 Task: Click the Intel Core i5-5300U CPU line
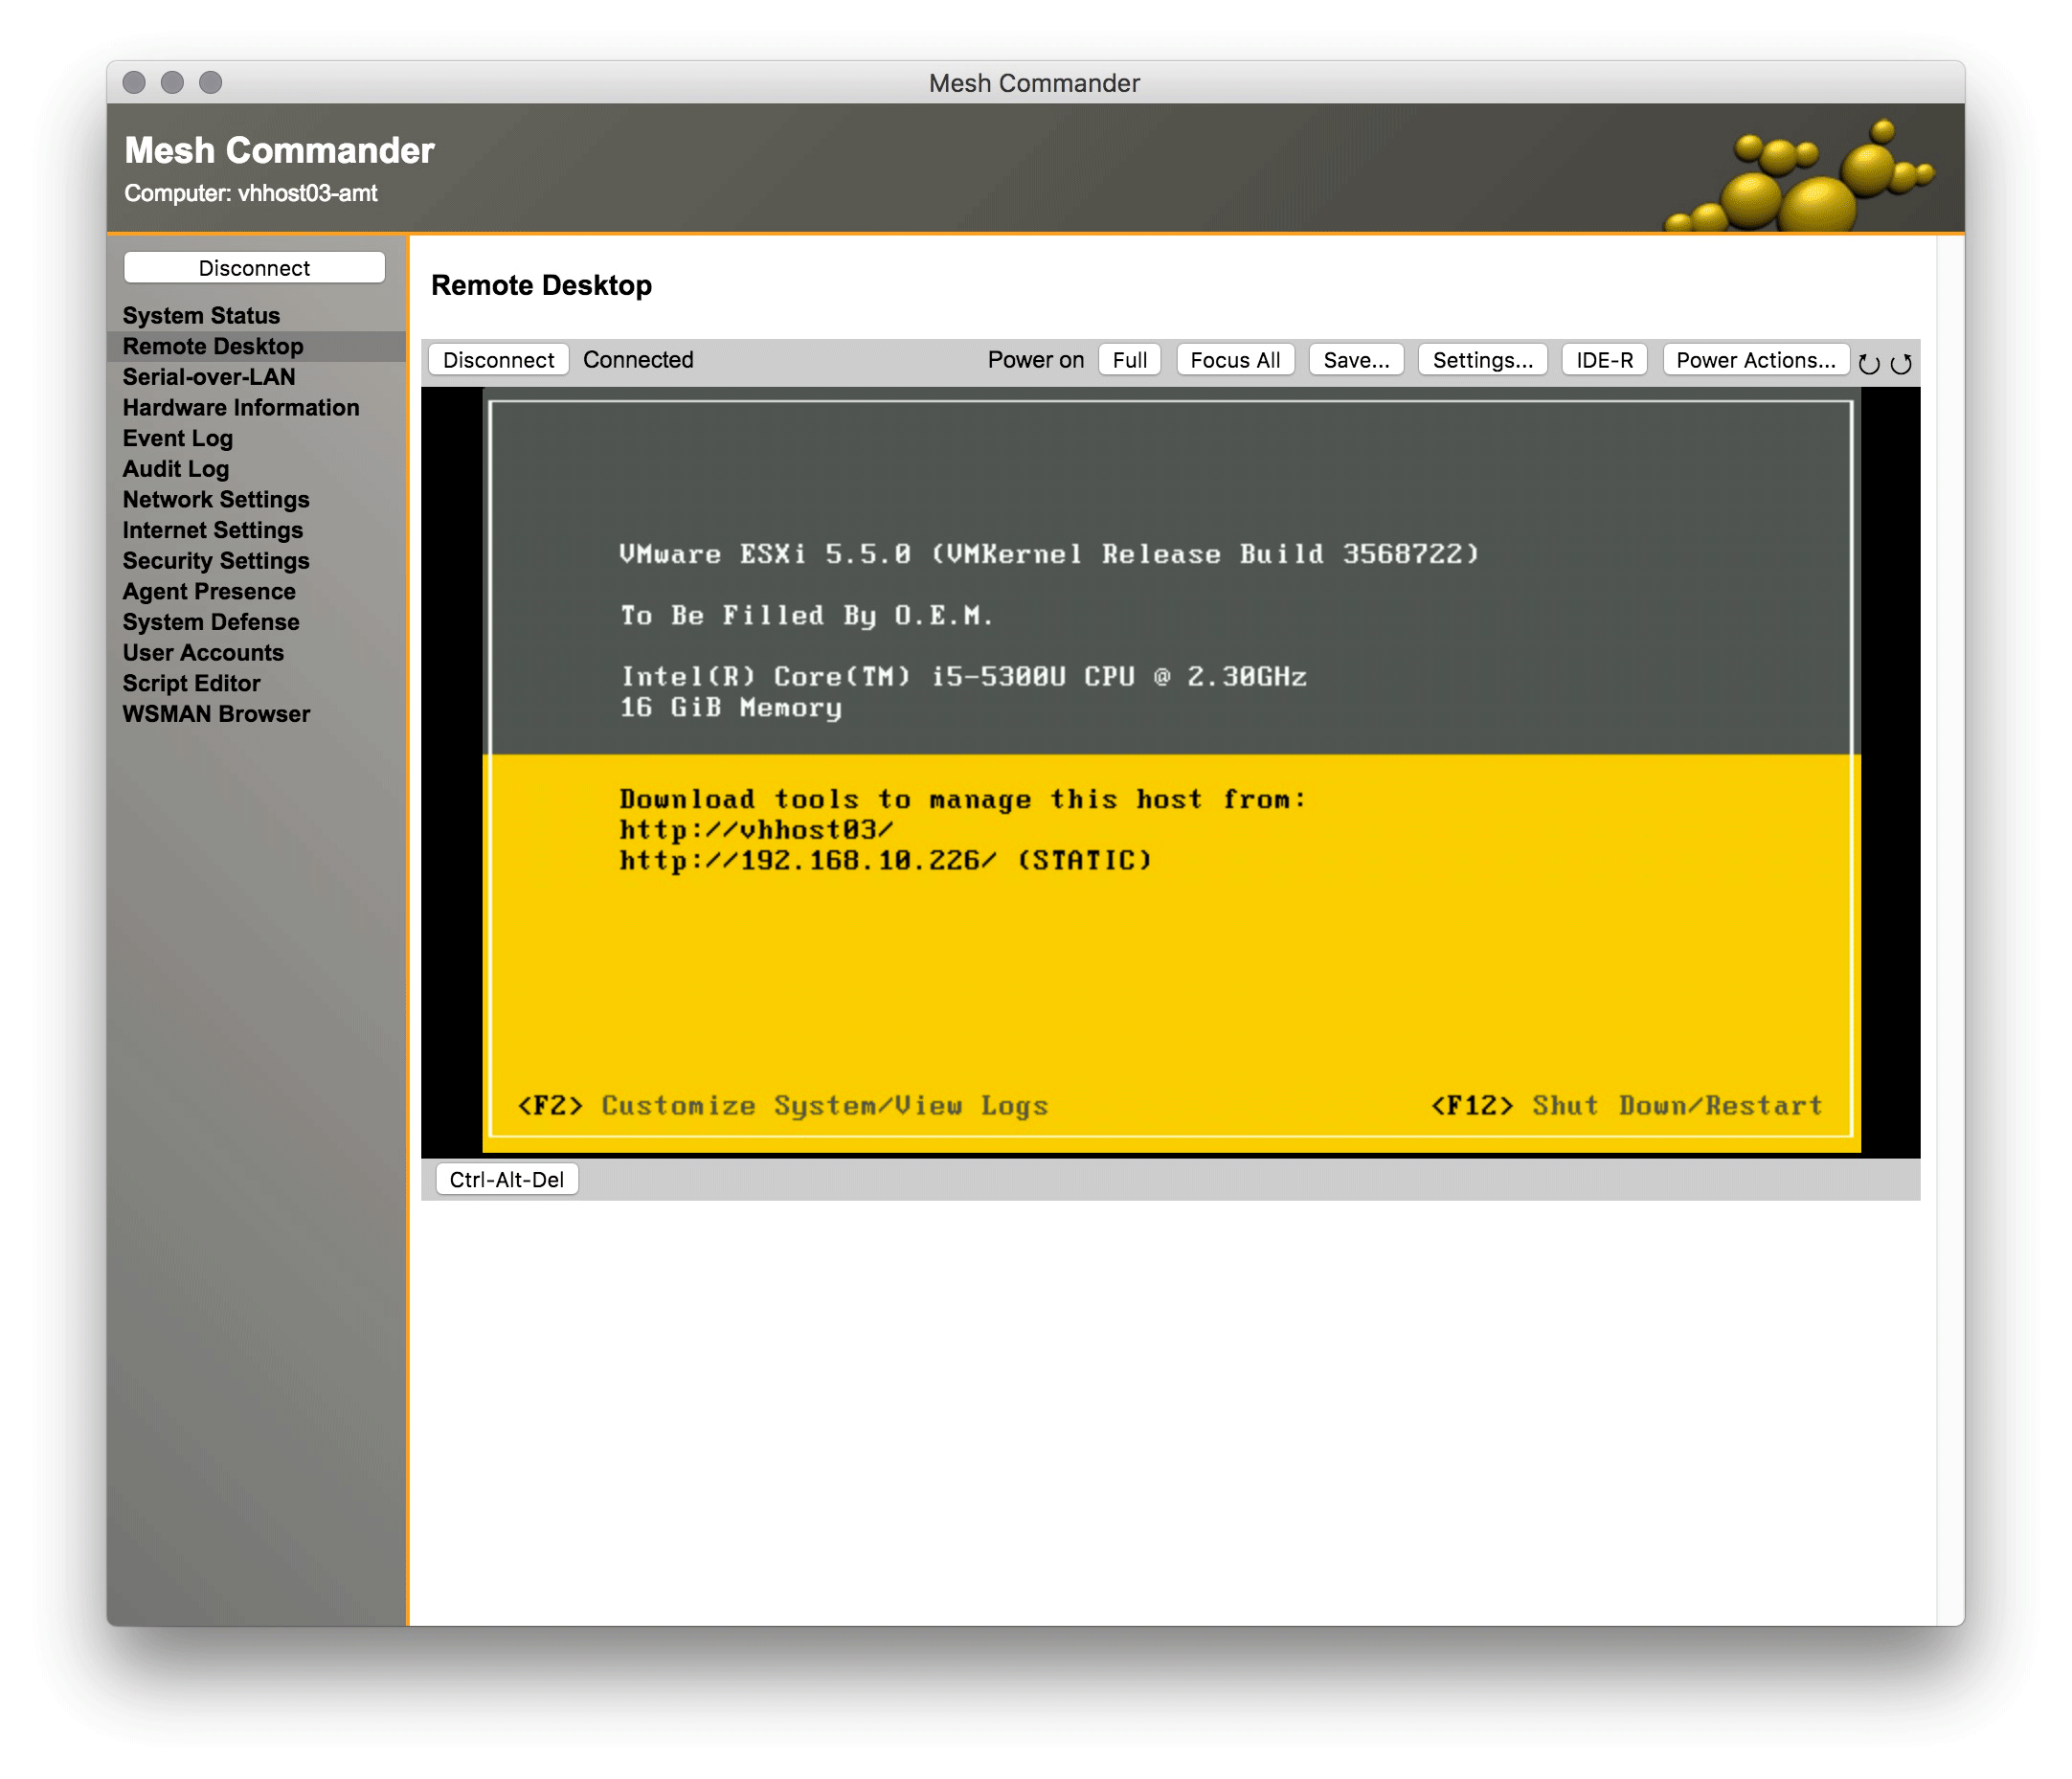[x=964, y=677]
